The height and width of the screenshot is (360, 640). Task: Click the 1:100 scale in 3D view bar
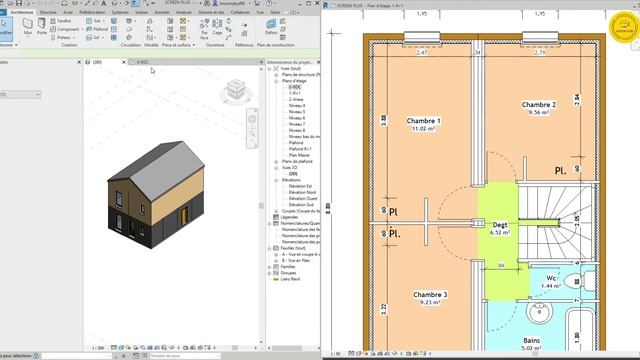tap(98, 348)
